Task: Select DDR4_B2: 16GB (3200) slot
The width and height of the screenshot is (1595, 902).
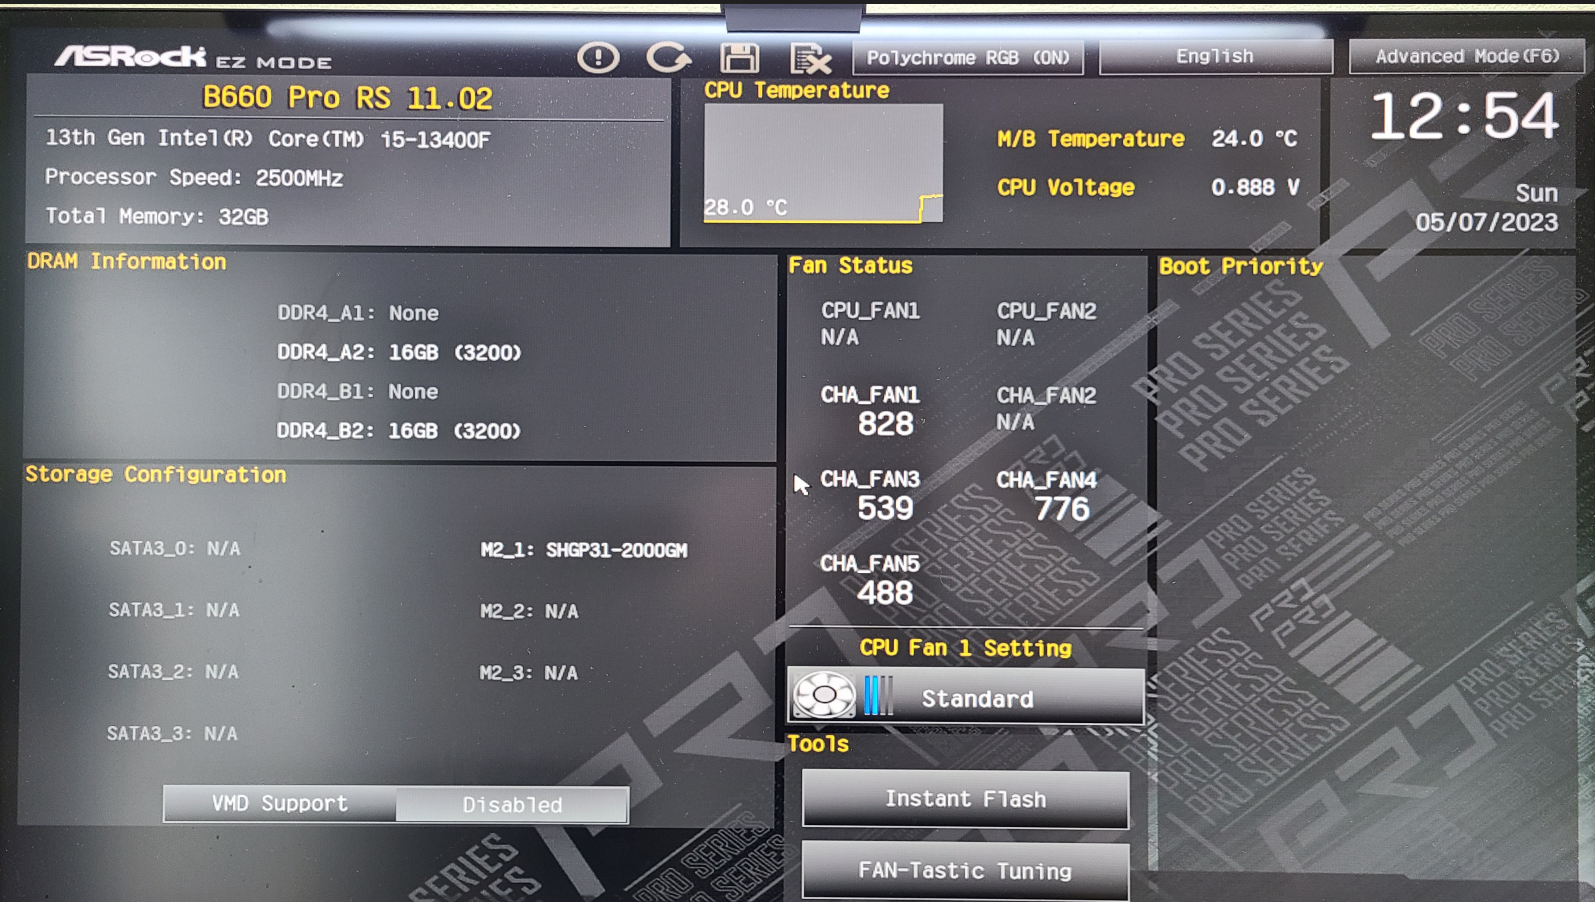Action: [x=399, y=431]
